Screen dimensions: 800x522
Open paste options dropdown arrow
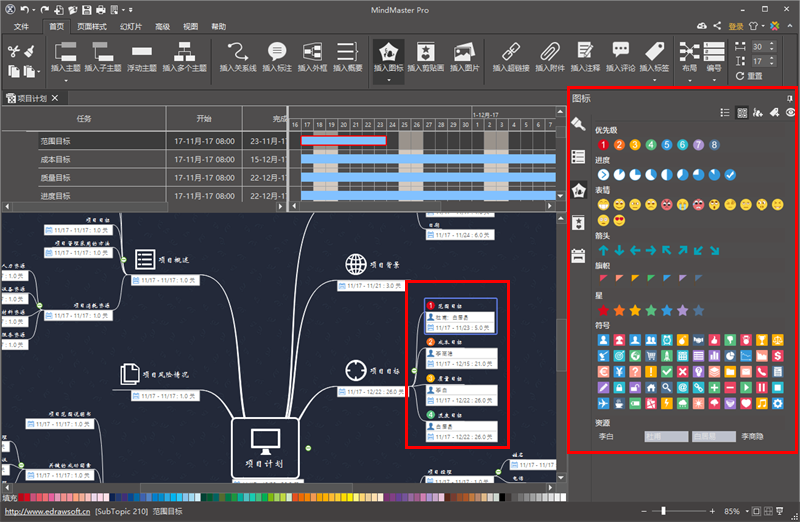(39, 72)
